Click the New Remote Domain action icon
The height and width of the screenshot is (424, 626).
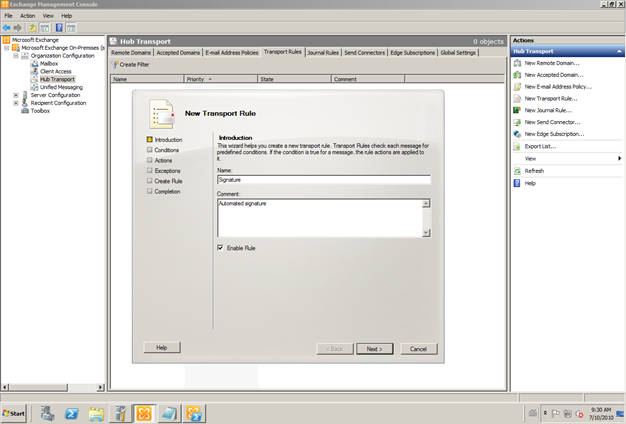tap(517, 63)
